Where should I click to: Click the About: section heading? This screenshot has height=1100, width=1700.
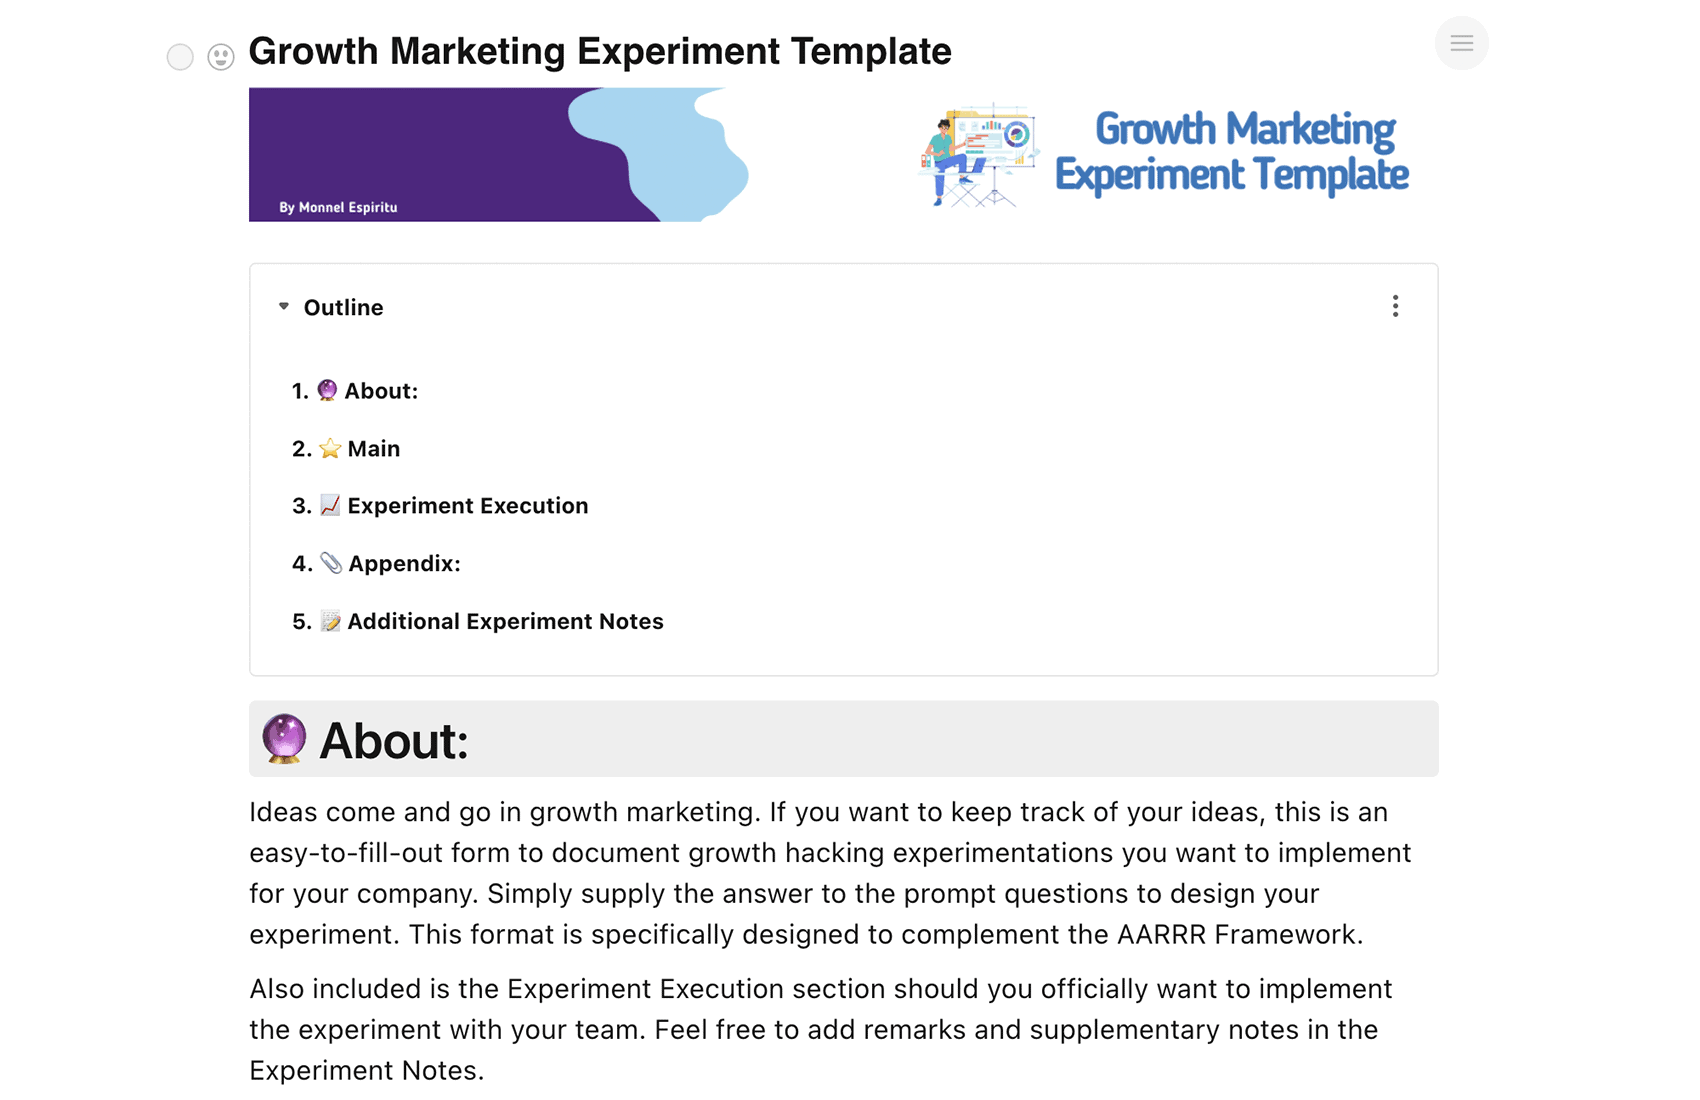click(x=394, y=741)
